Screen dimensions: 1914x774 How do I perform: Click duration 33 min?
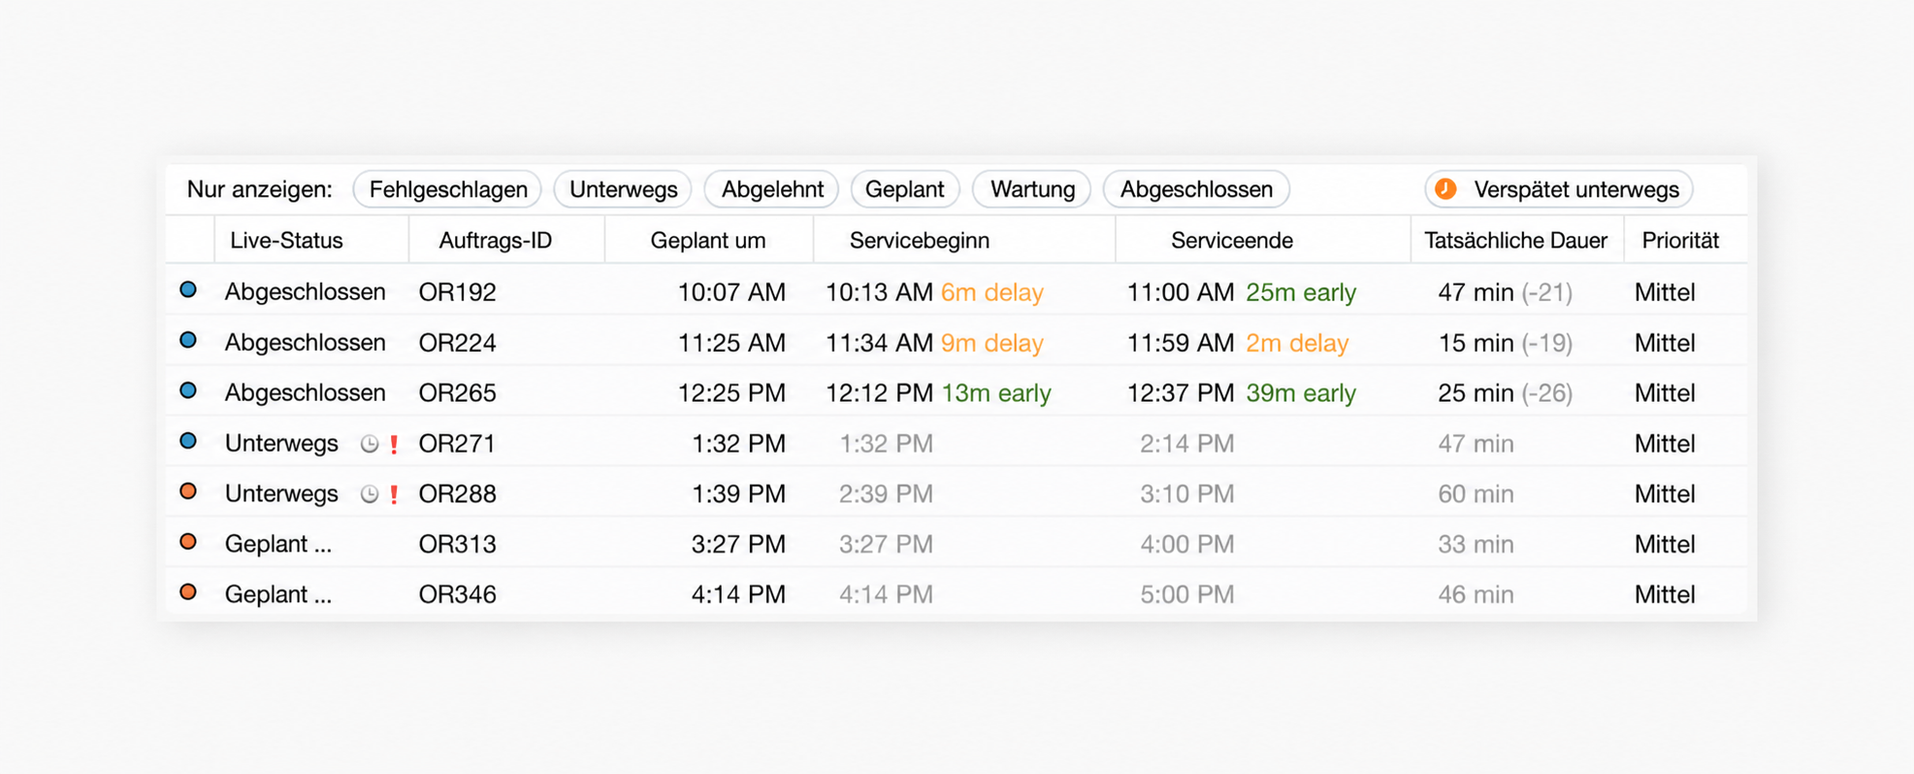coord(1476,544)
